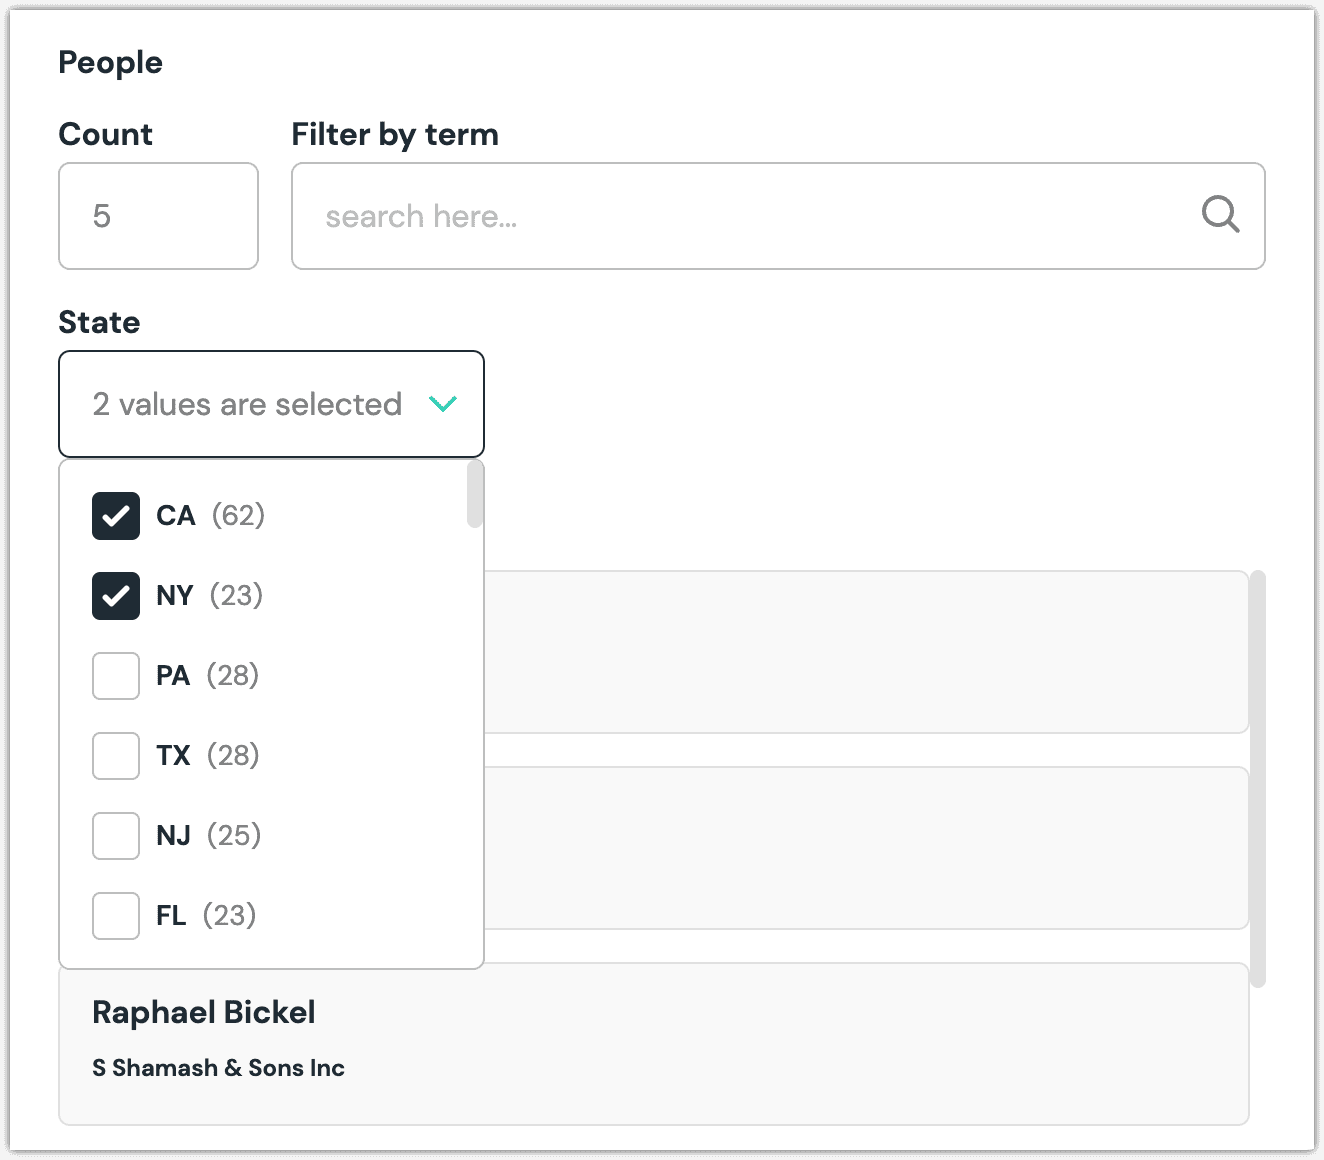Open the Raphael Bickel person card
1324x1160 pixels.
point(654,1044)
